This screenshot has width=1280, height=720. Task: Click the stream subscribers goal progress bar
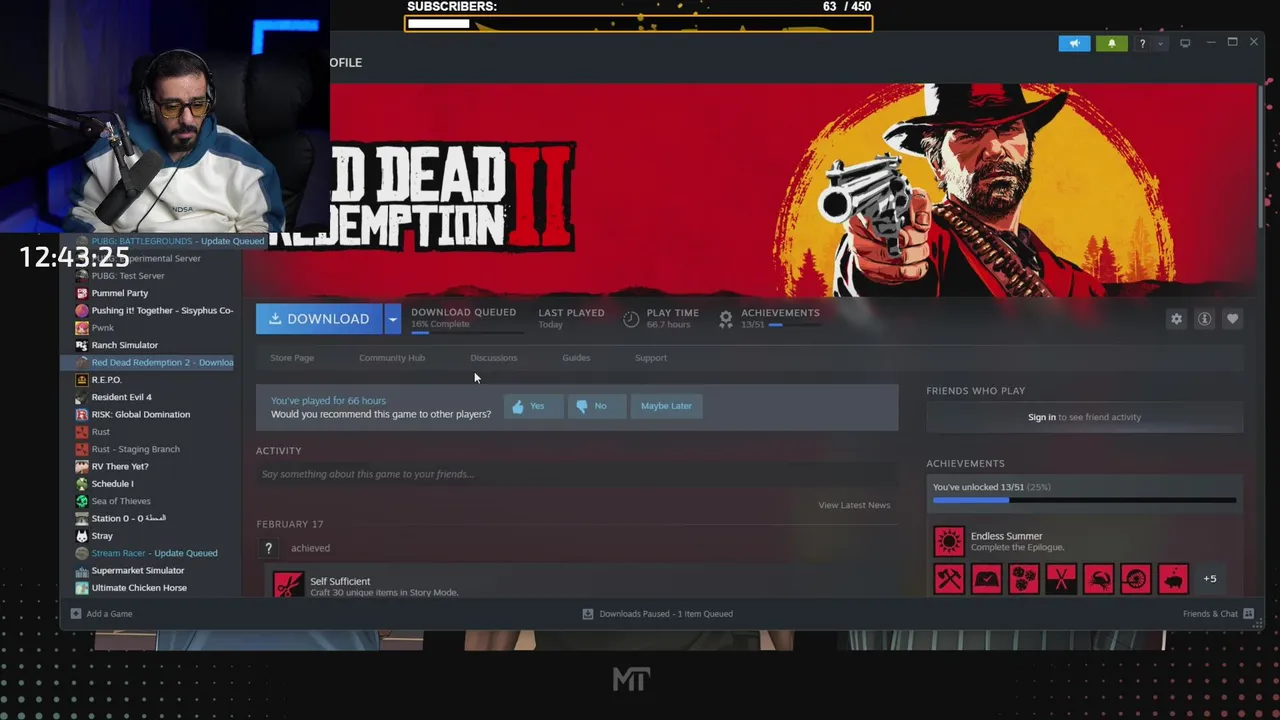click(x=638, y=24)
